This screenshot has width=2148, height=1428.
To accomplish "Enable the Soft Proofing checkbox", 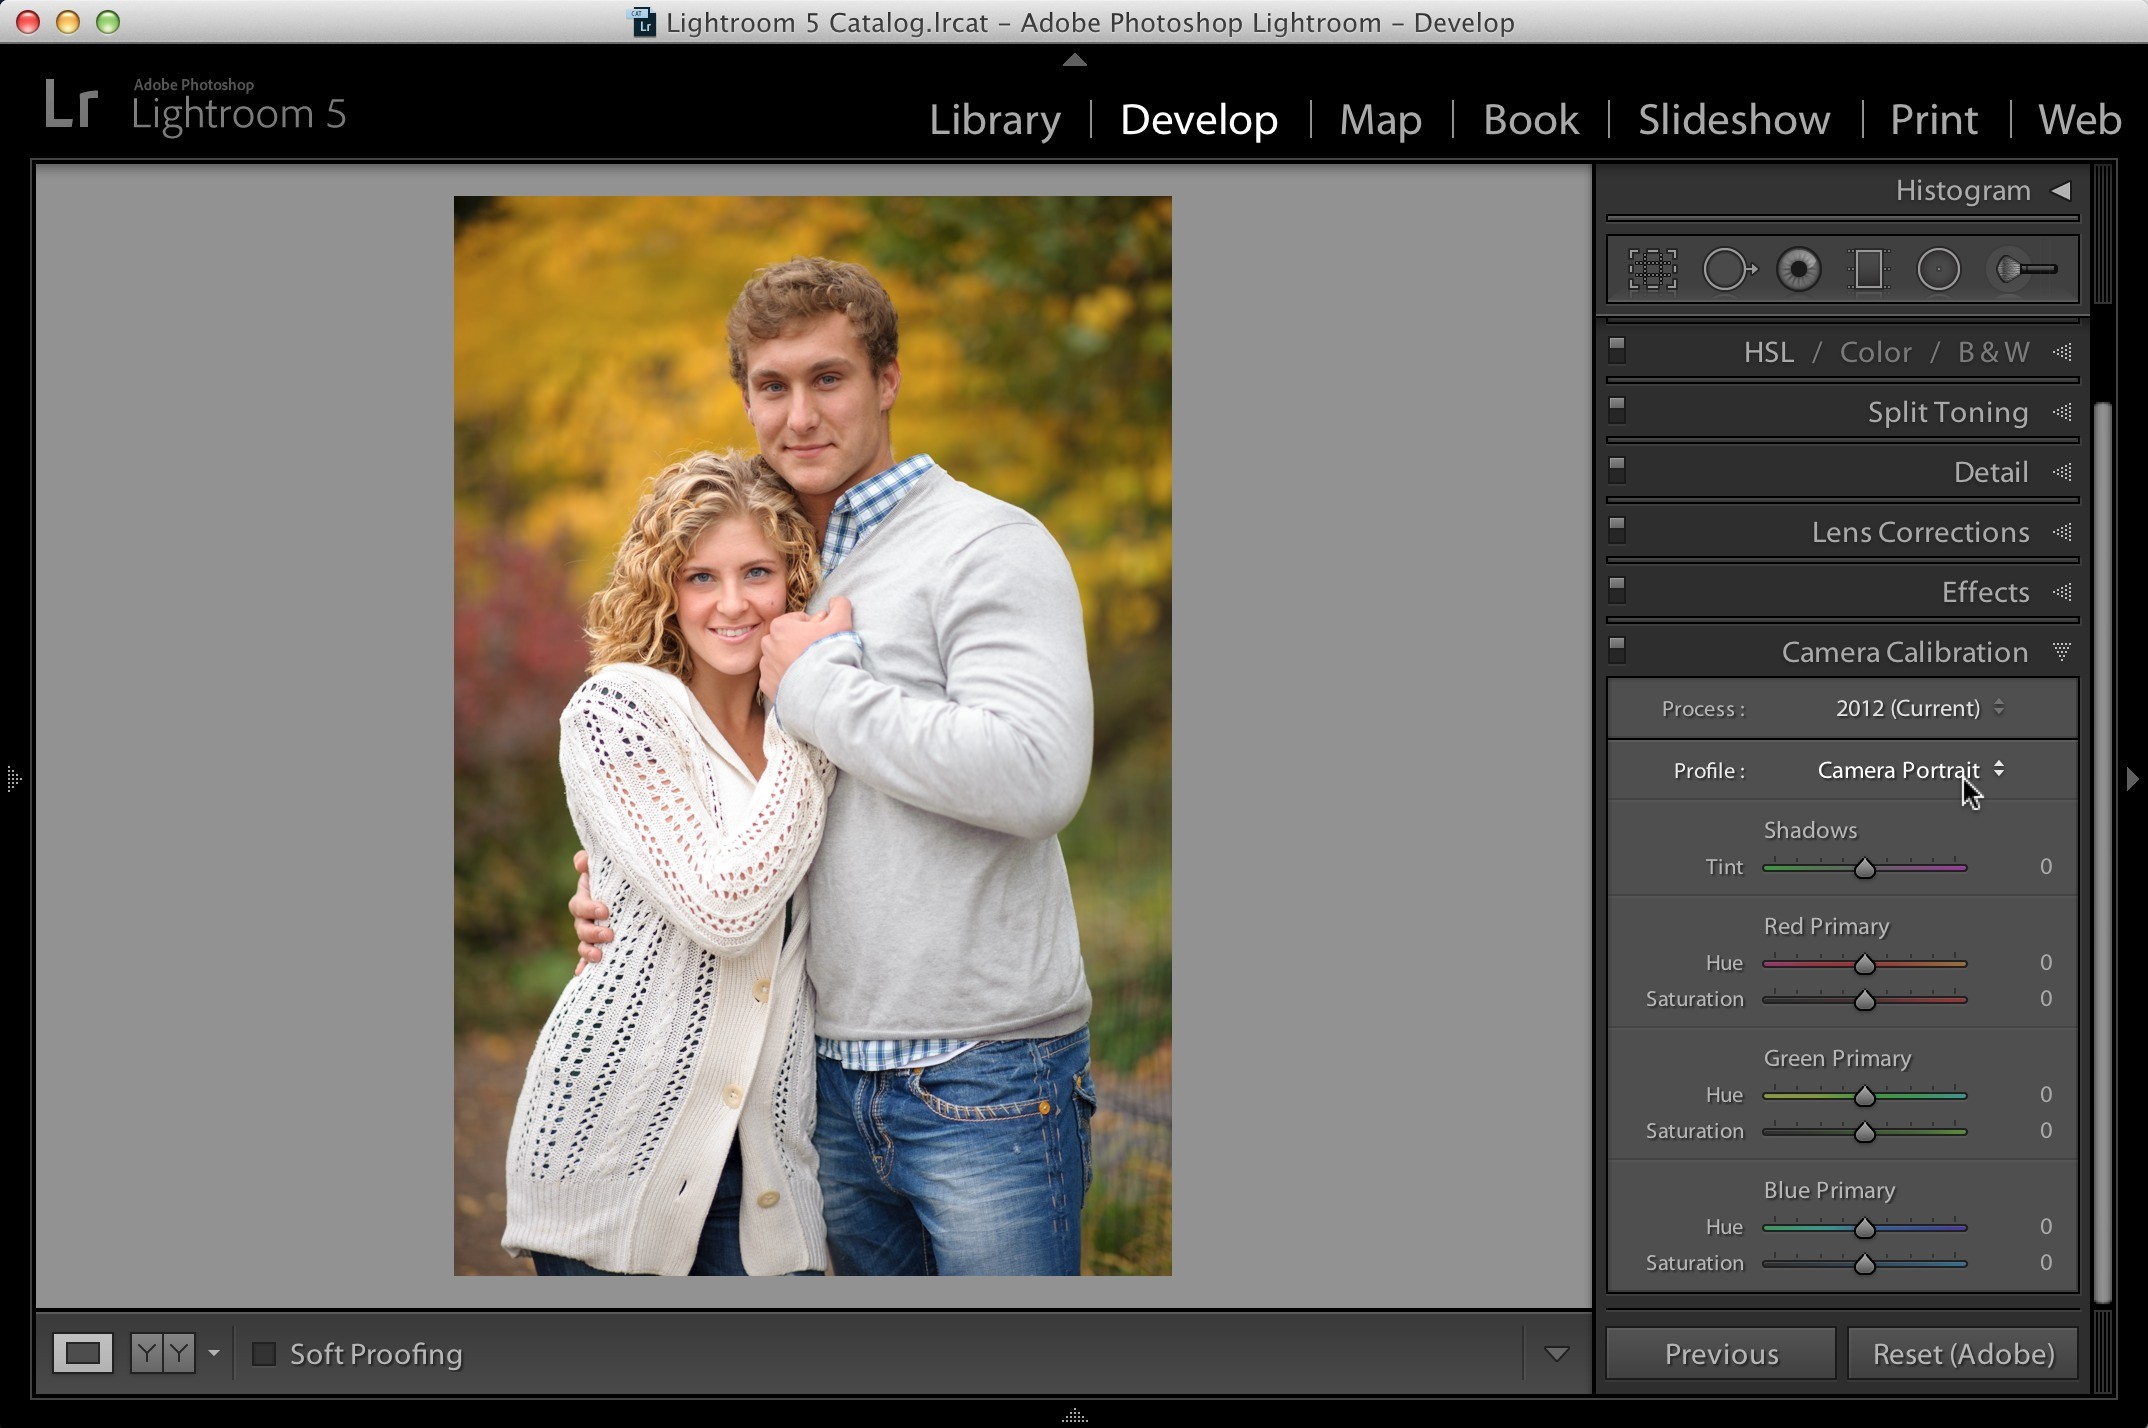I will pyautogui.click(x=264, y=1354).
